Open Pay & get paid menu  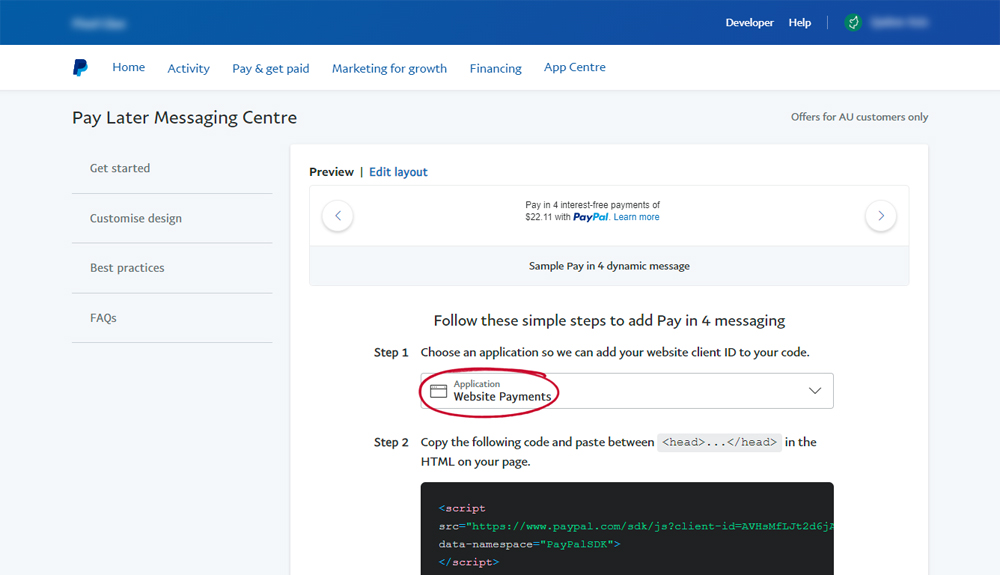pos(270,68)
